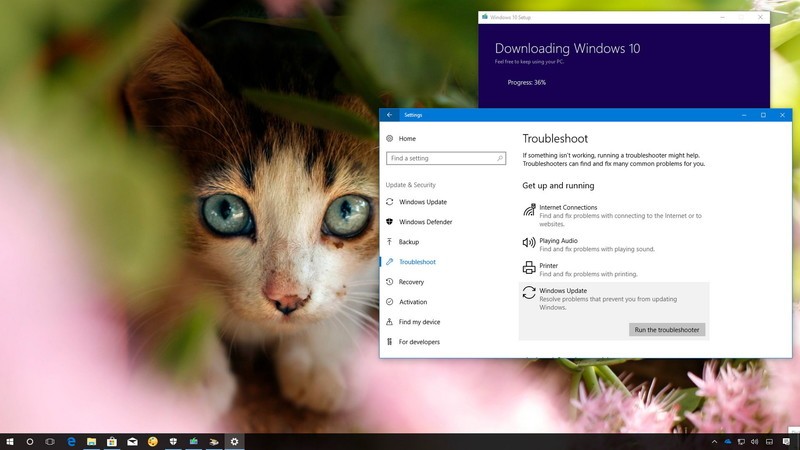Open Windows Update in sidebar

pyautogui.click(x=416, y=202)
